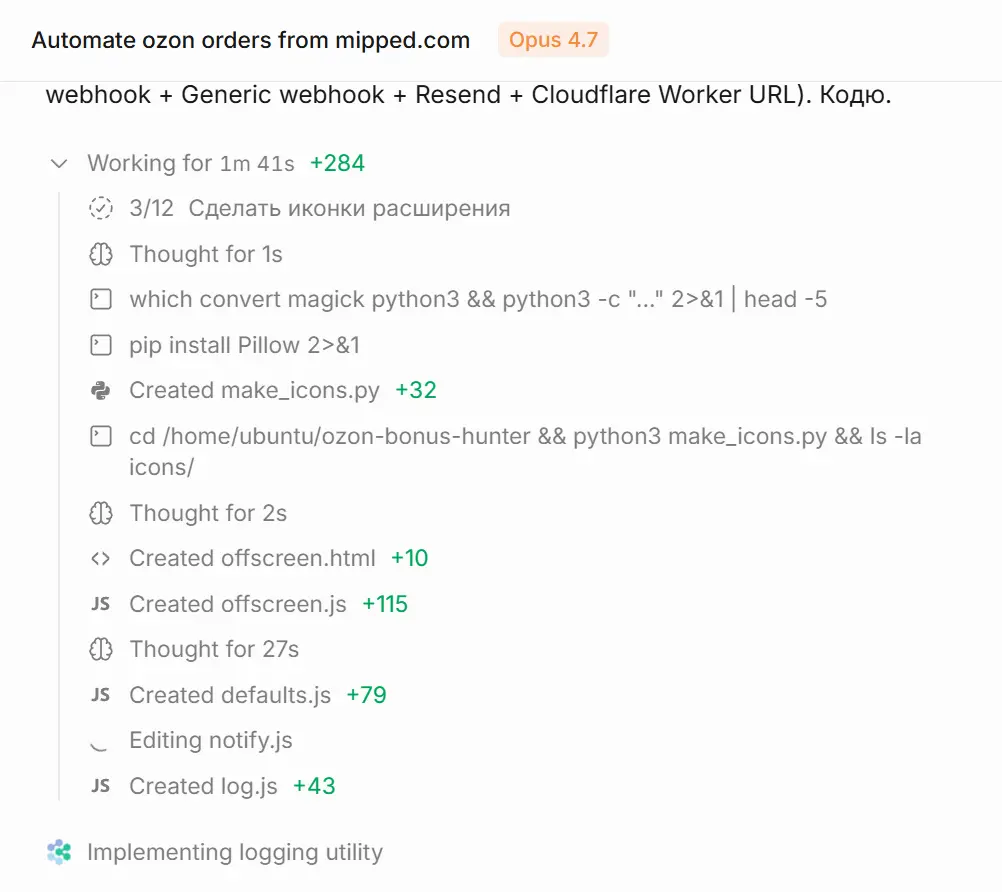The height and width of the screenshot is (892, 1002).
Task: Click the HTML code icon beside offscreen.html
Action: (101, 558)
